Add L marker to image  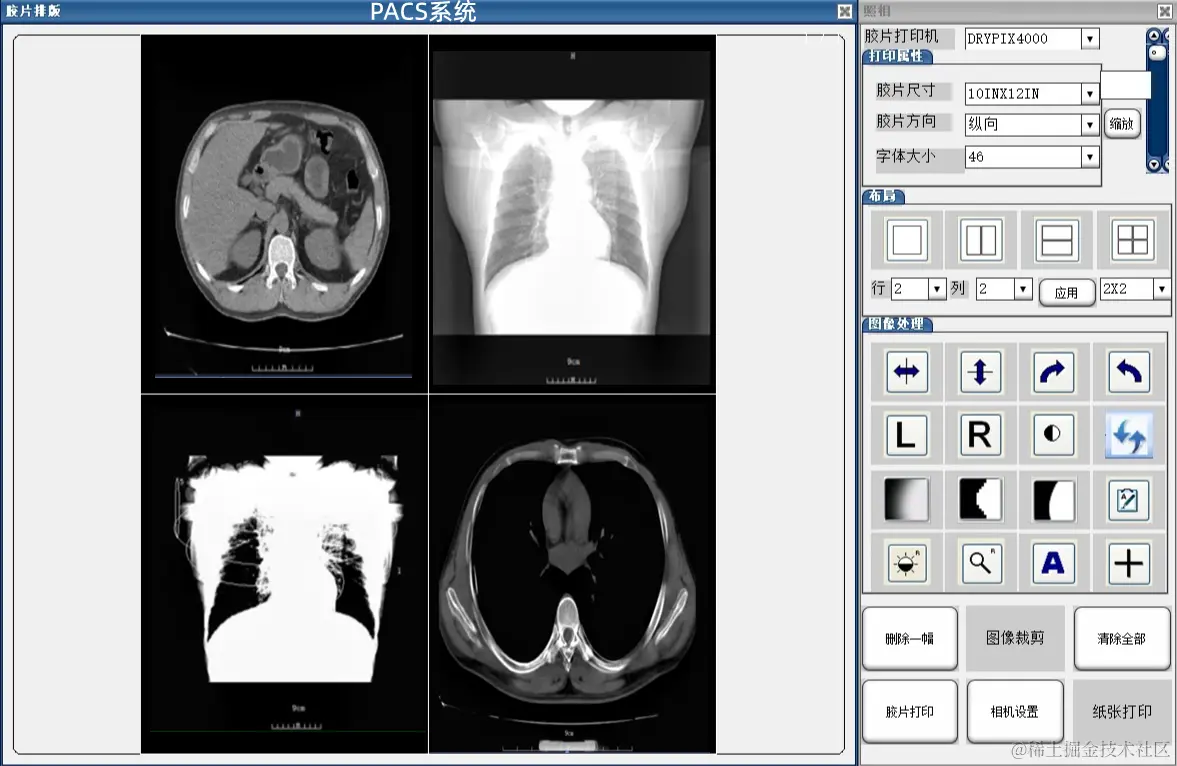906,435
